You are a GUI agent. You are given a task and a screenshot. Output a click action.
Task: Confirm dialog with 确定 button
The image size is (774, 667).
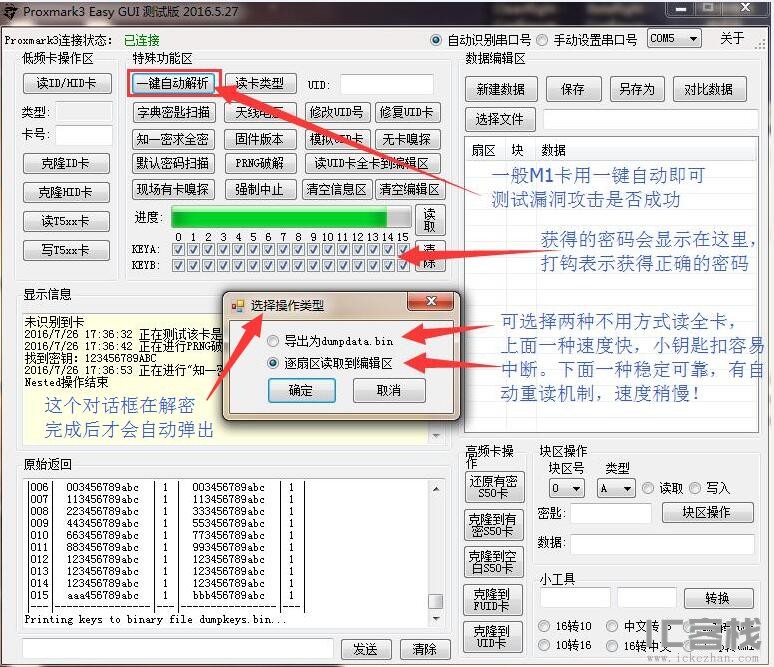(x=302, y=391)
